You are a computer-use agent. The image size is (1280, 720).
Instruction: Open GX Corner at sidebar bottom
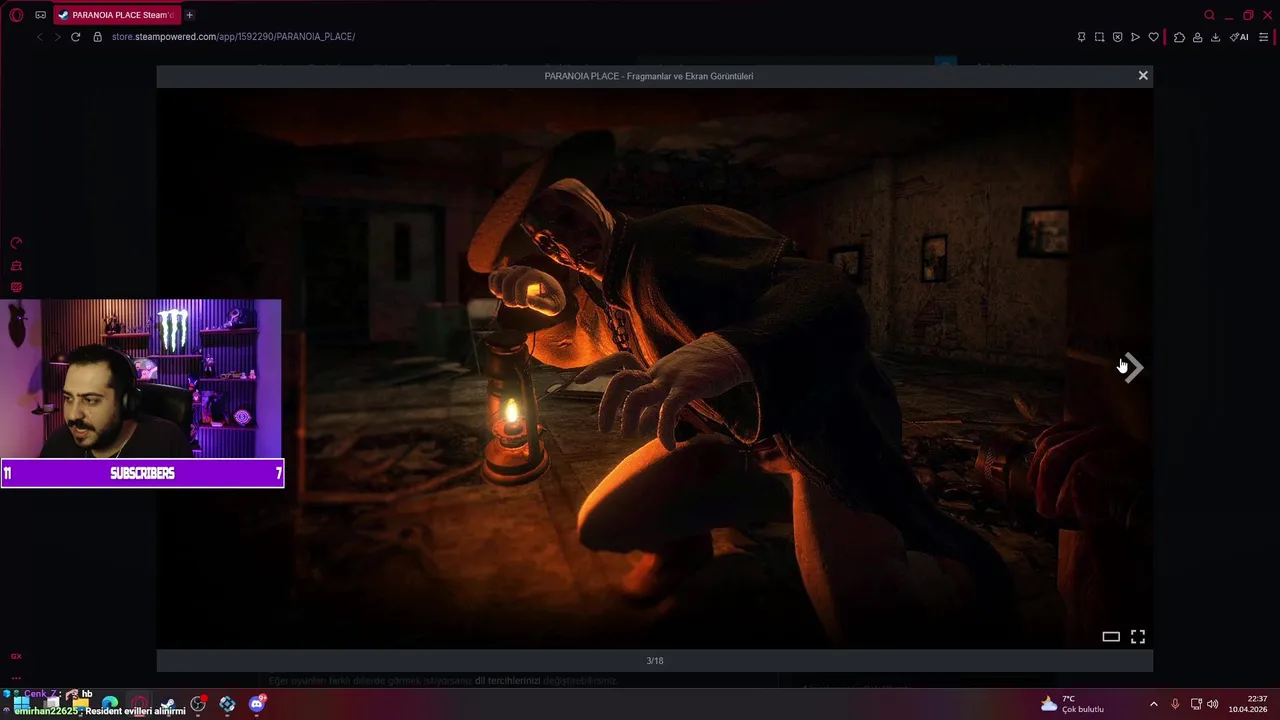point(16,656)
